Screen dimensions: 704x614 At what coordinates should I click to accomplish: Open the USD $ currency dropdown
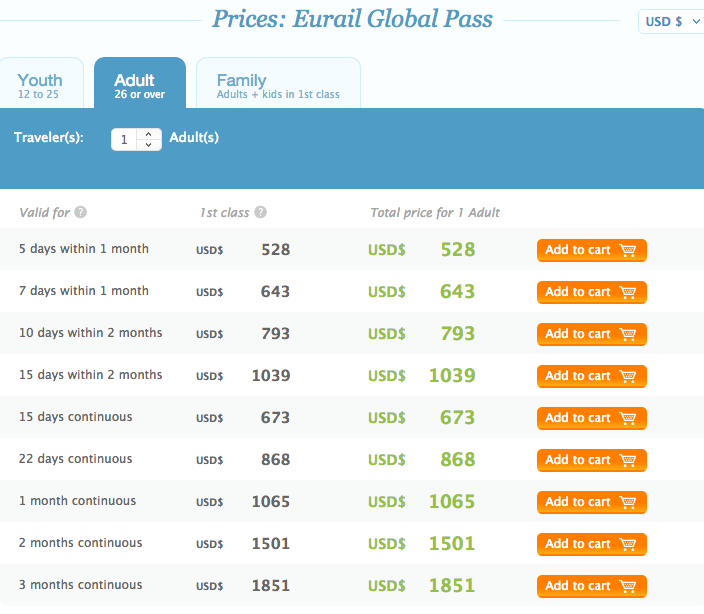(672, 22)
